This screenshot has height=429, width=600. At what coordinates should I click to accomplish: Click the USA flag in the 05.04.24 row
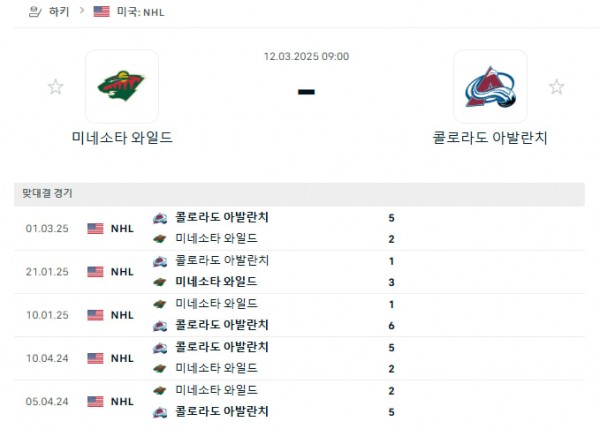96,401
